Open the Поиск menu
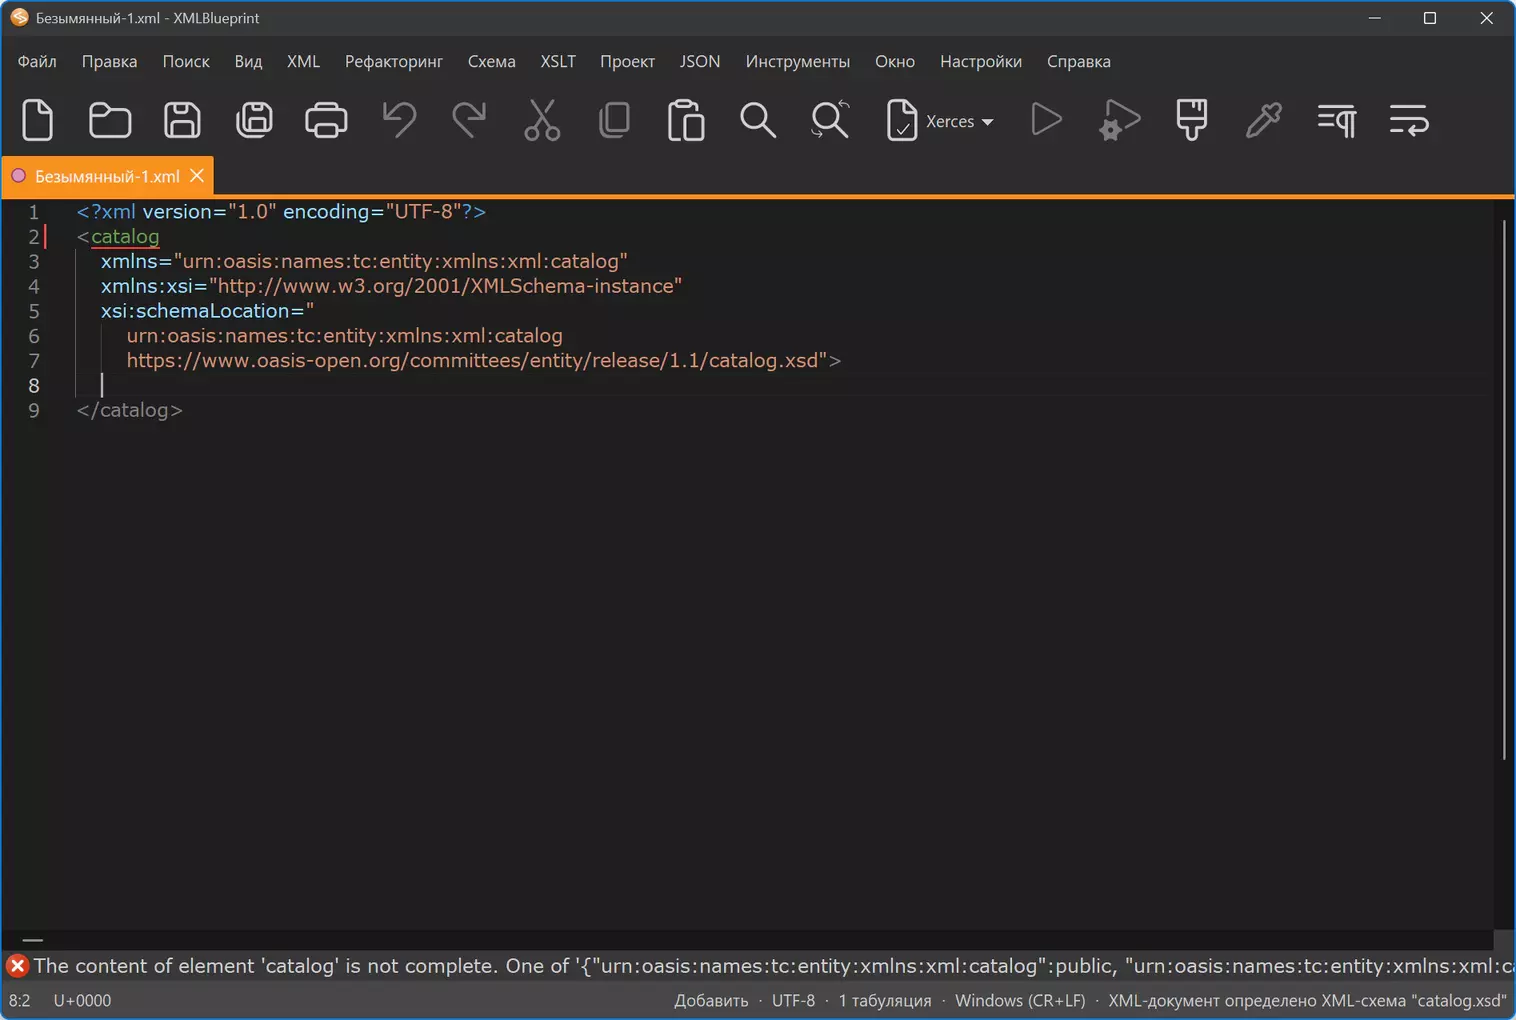Viewport: 1516px width, 1020px height. (x=186, y=61)
